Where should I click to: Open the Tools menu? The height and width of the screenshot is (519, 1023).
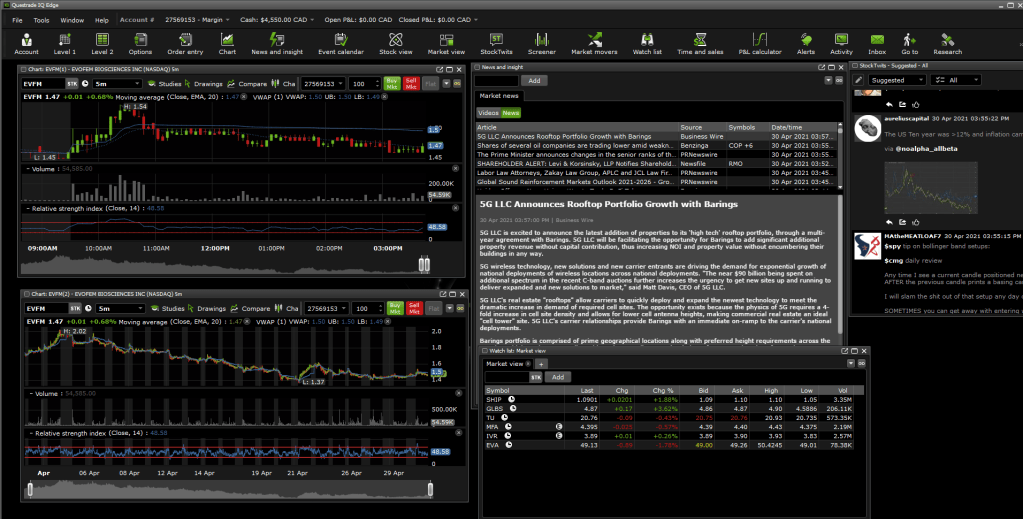point(41,20)
